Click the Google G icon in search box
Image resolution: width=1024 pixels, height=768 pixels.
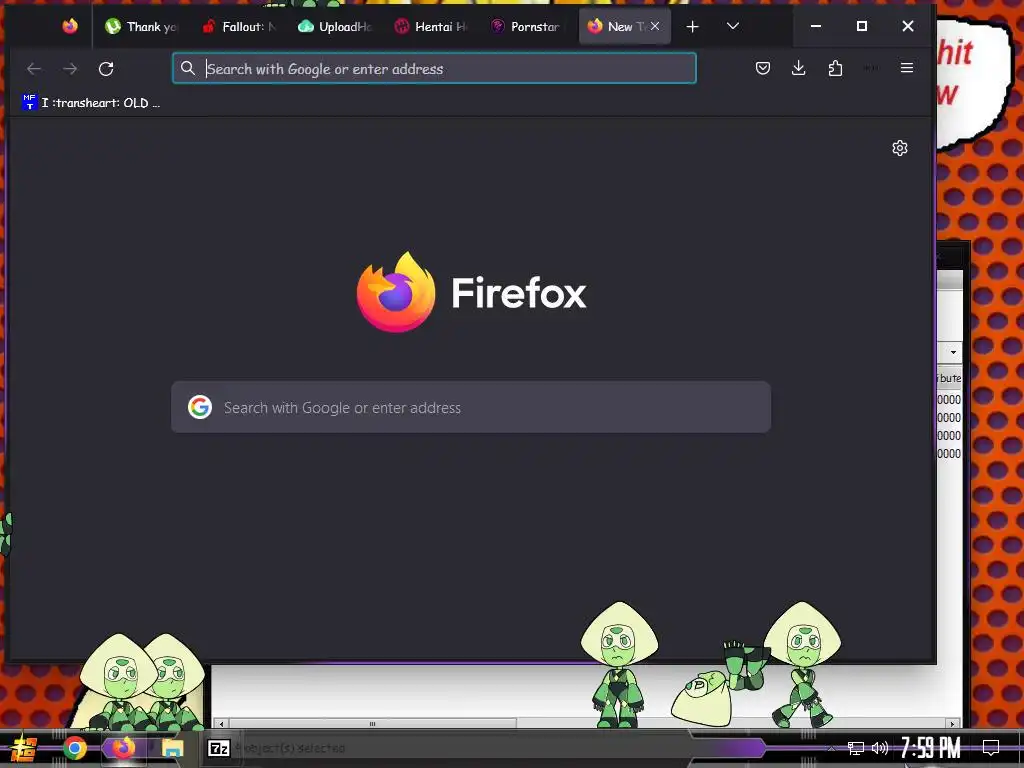(x=200, y=407)
